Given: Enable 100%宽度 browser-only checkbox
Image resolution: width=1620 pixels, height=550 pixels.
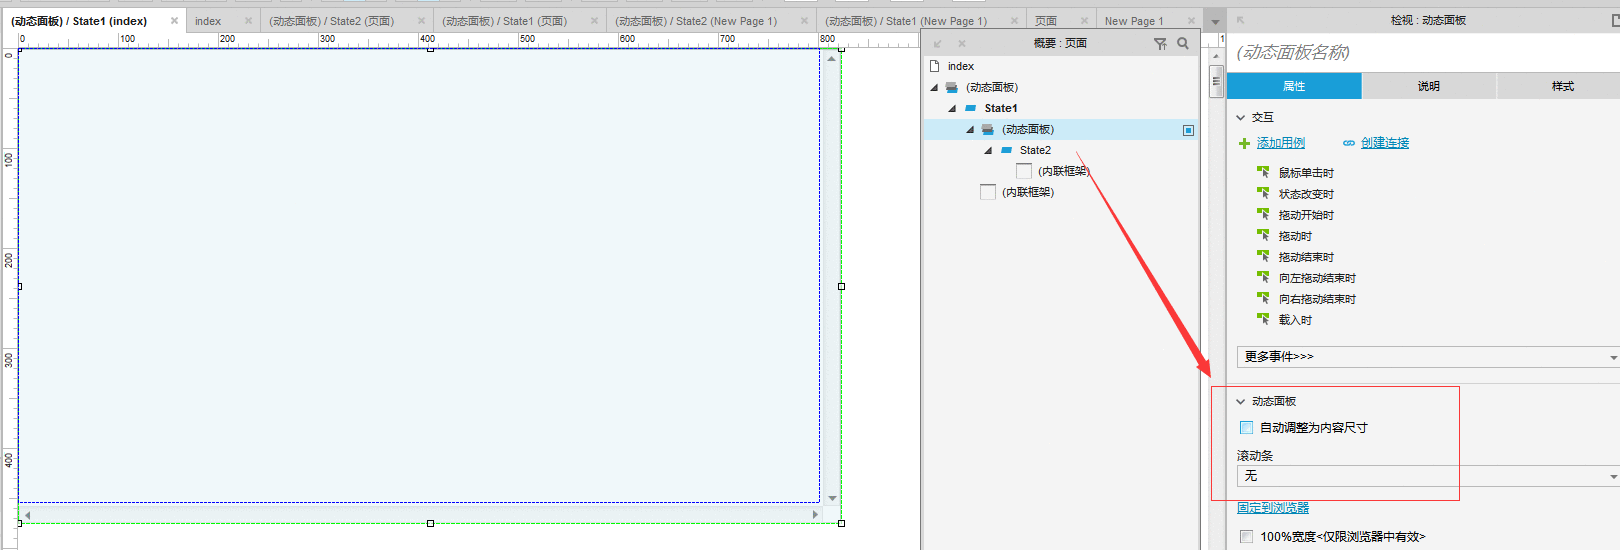Looking at the screenshot, I should coord(1246,536).
